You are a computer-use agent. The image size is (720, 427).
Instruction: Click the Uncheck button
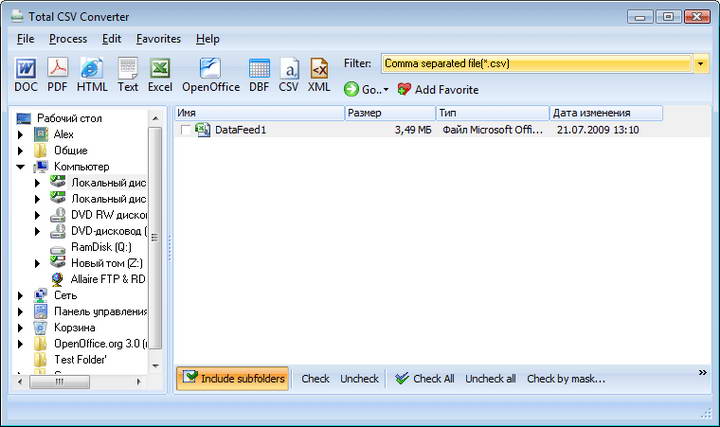360,379
